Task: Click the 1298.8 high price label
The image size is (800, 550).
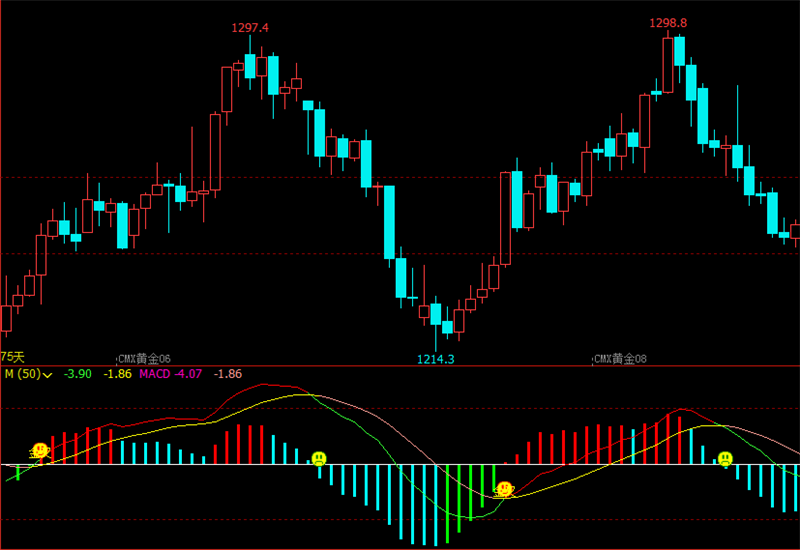Action: [668, 23]
